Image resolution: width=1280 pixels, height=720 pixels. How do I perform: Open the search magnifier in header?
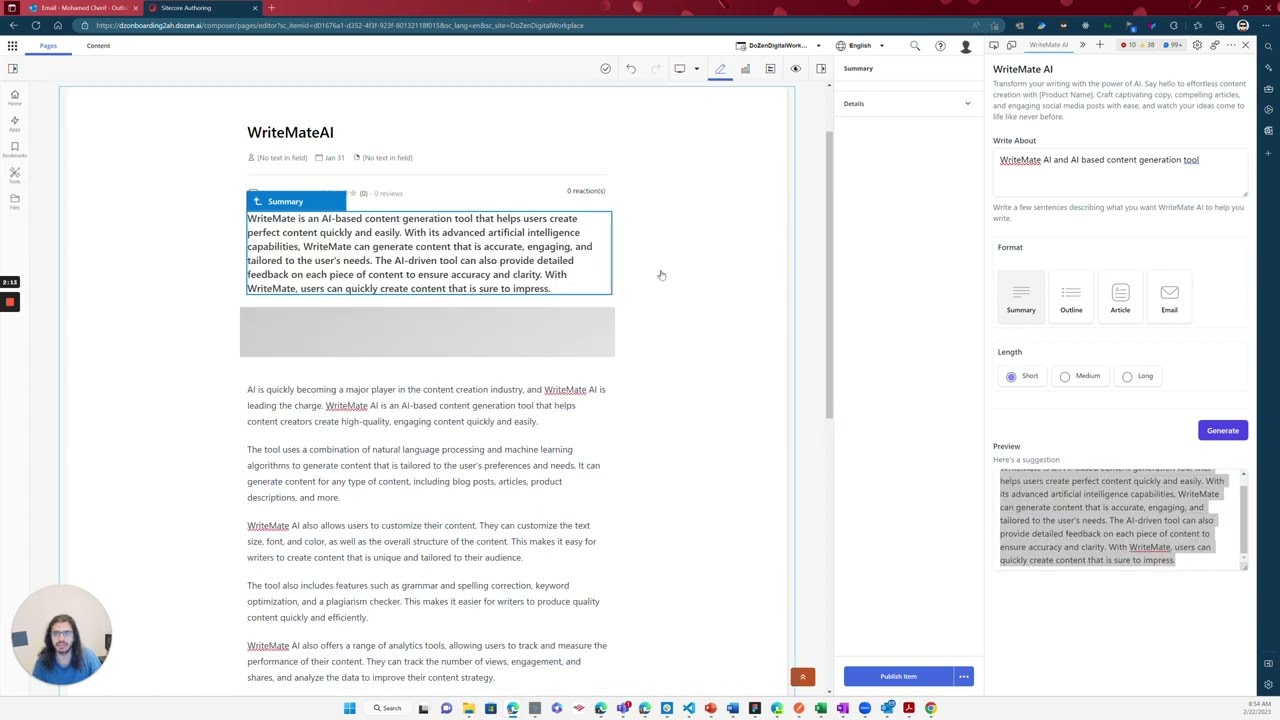[x=915, y=46]
